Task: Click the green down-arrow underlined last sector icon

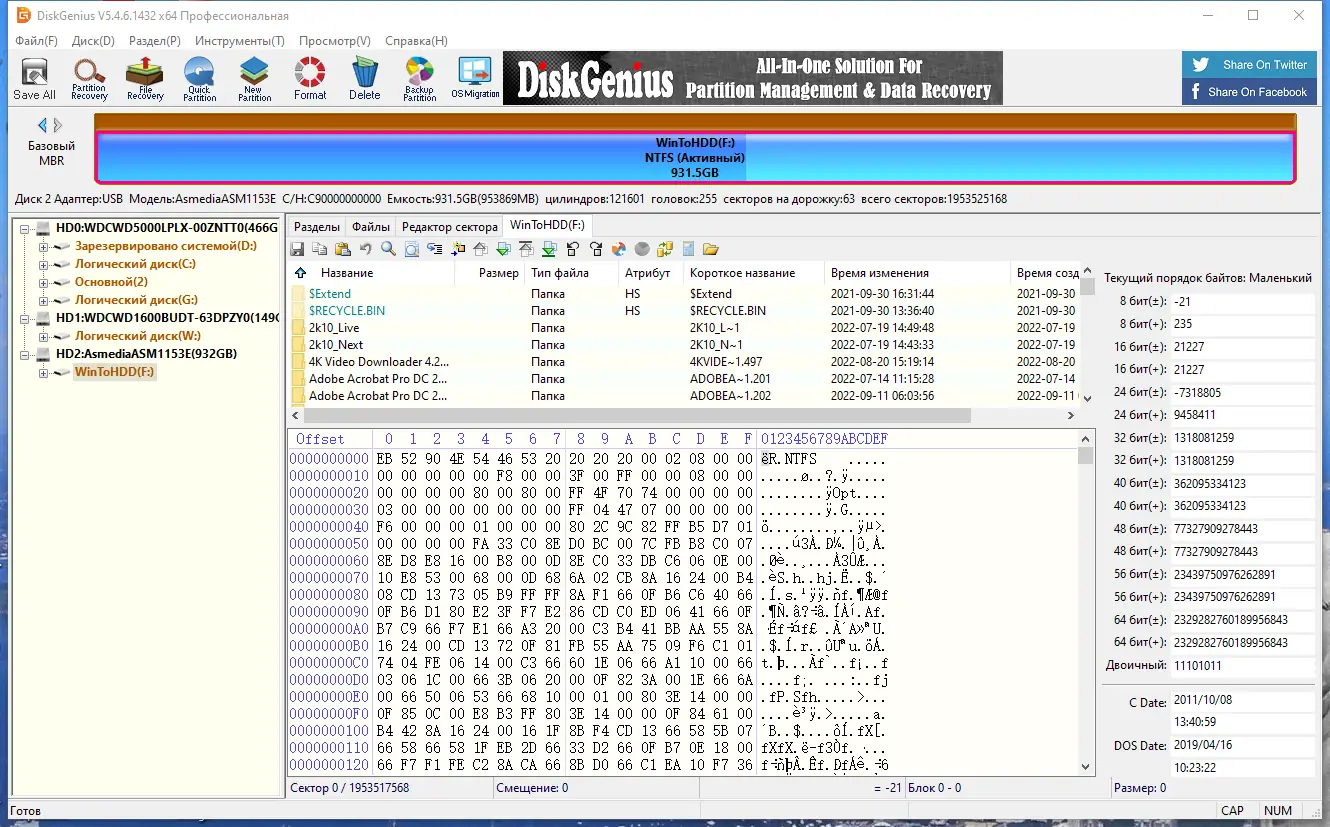Action: tap(549, 249)
